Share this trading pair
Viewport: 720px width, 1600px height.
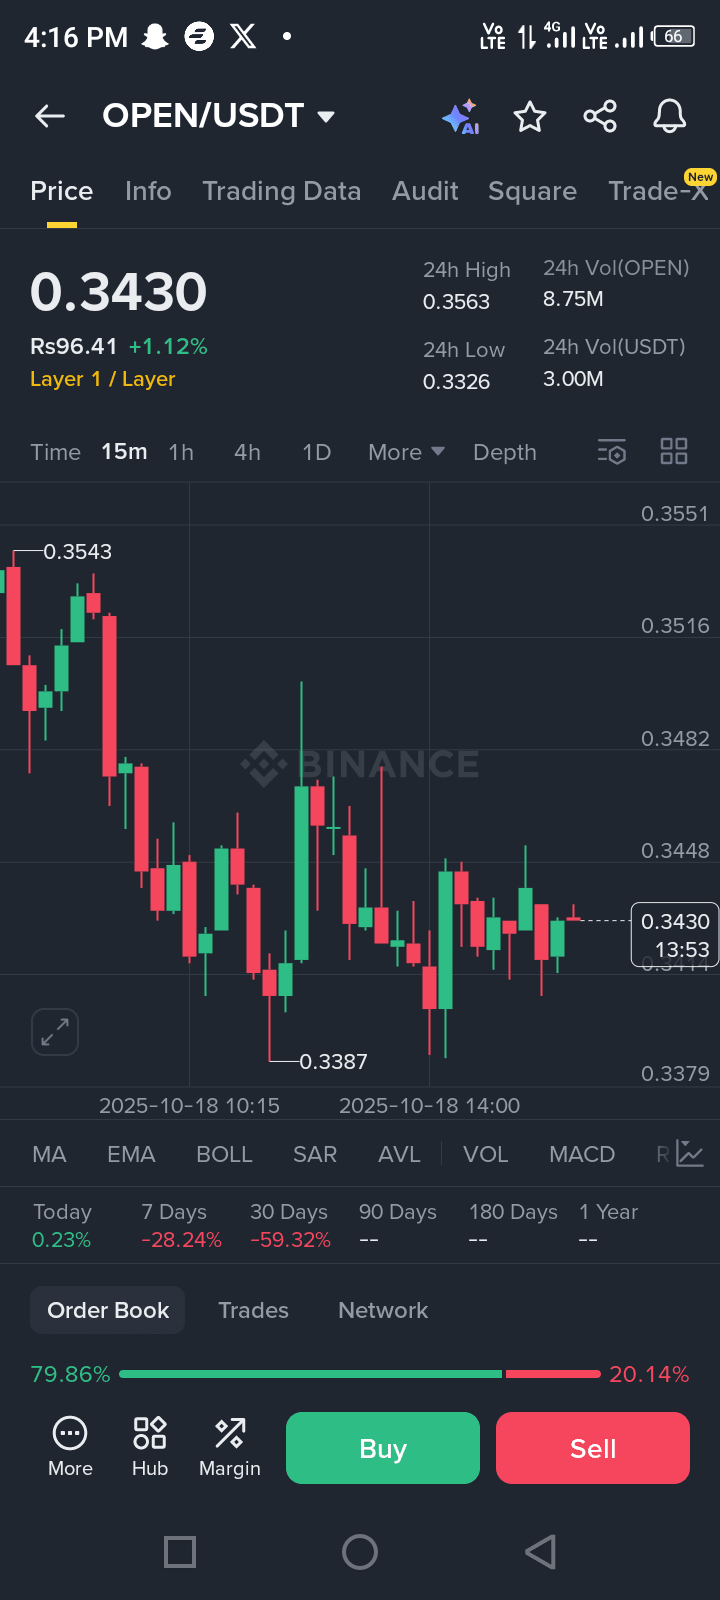tap(600, 117)
